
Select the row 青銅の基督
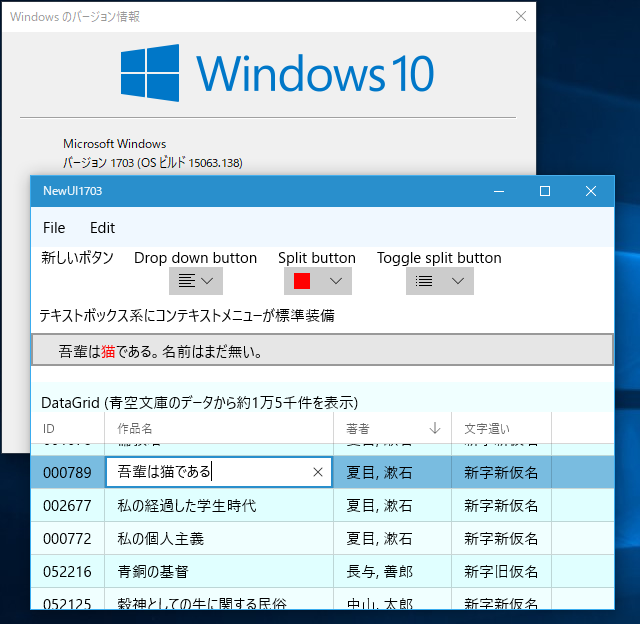click(322, 572)
